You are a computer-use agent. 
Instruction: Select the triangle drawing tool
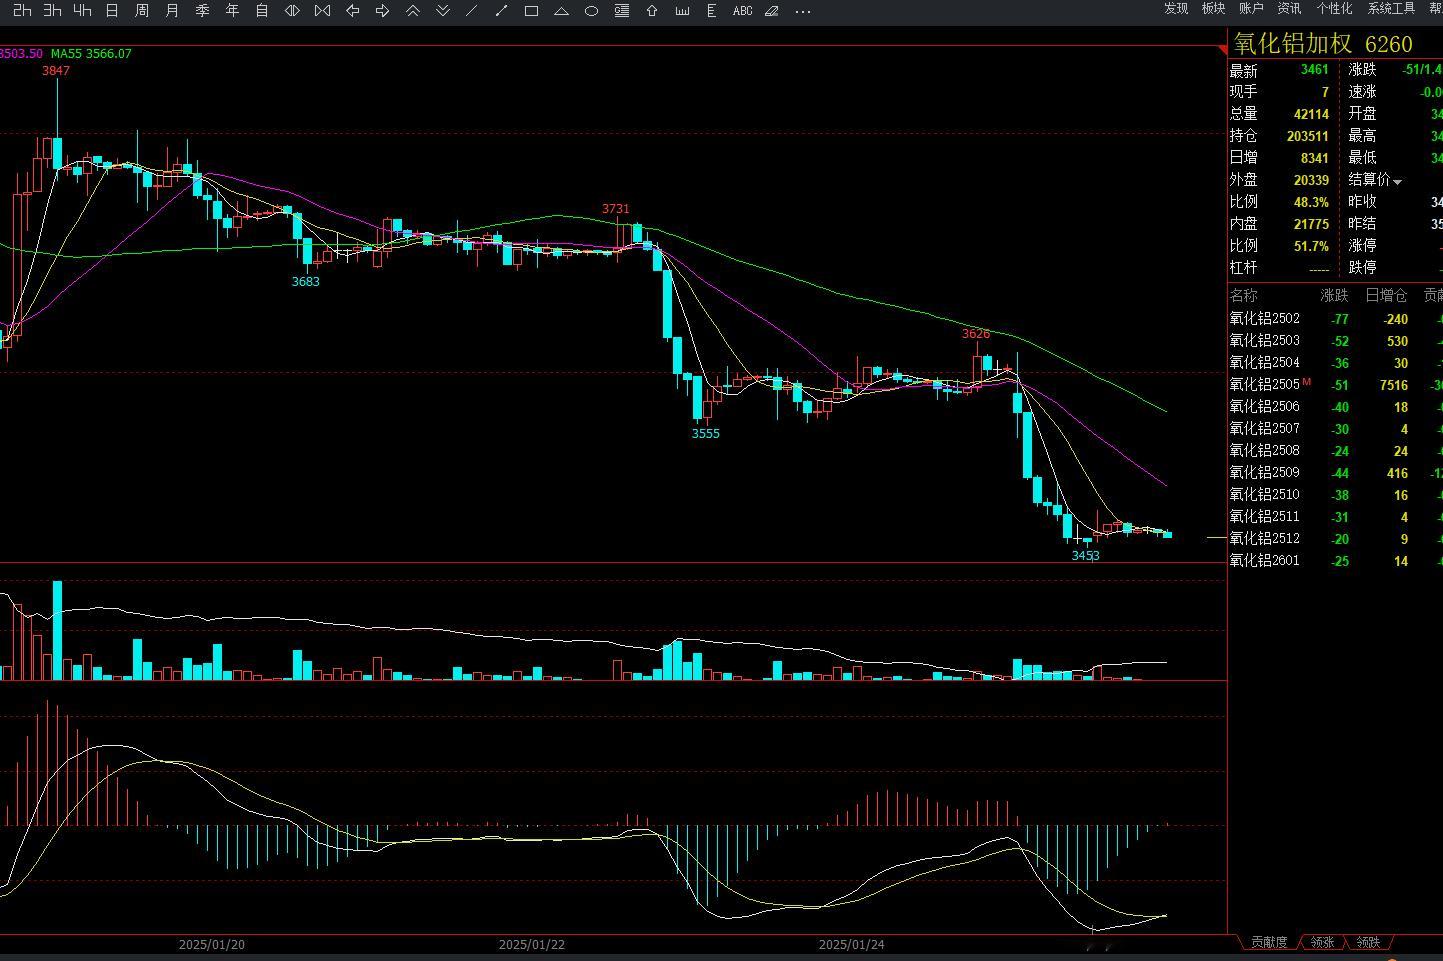pos(562,11)
